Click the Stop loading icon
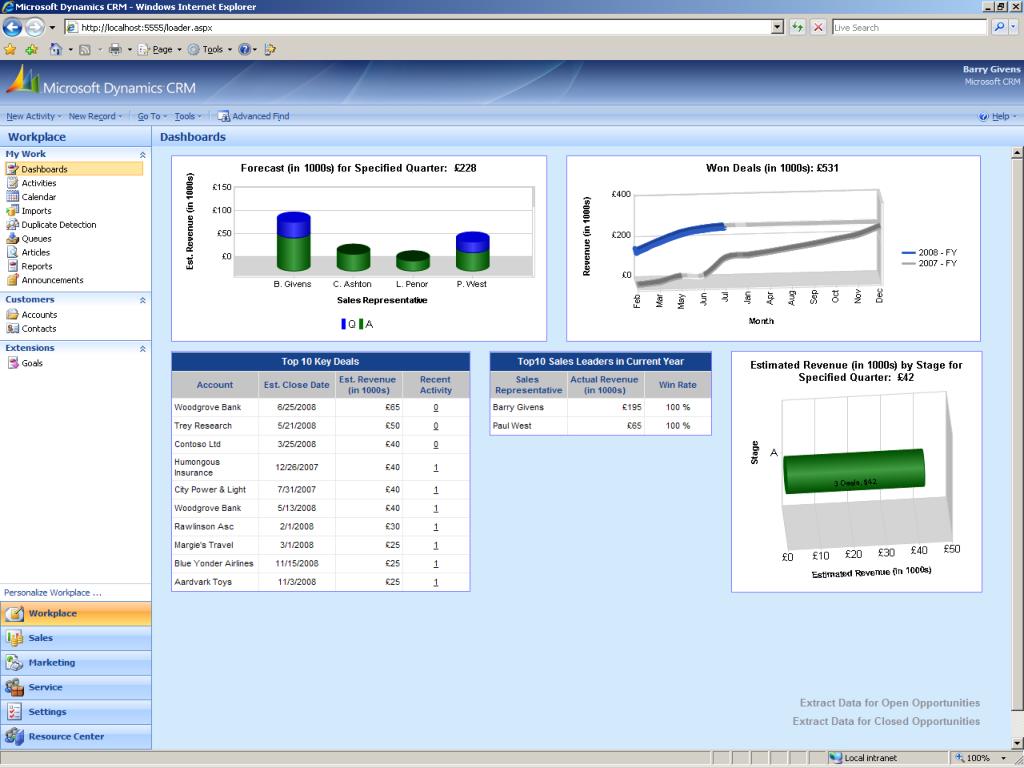Image resolution: width=1024 pixels, height=768 pixels. [x=818, y=27]
